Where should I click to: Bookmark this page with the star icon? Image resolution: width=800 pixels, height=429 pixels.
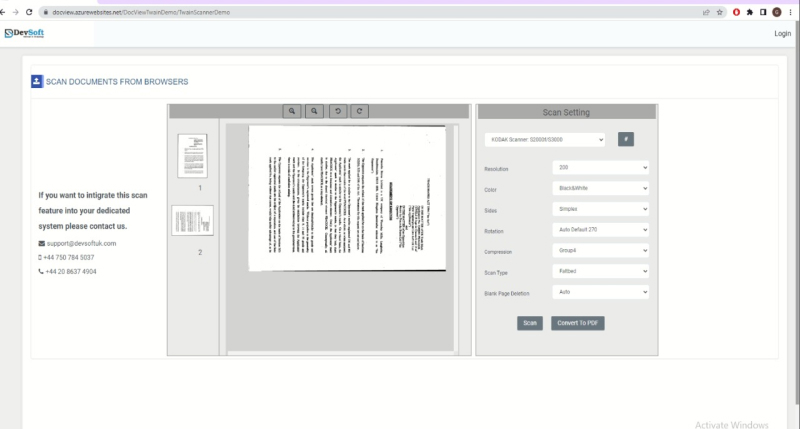pyautogui.click(x=720, y=11)
